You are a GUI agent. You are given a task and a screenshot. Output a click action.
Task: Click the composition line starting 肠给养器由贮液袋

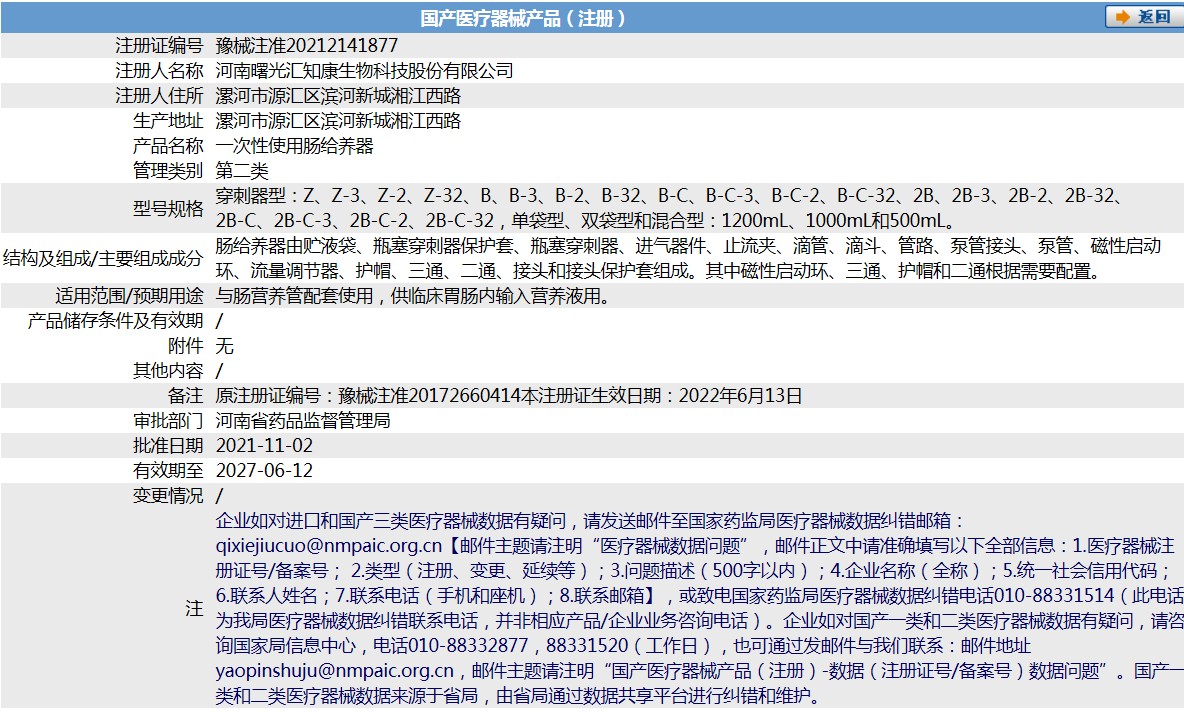click(x=688, y=245)
